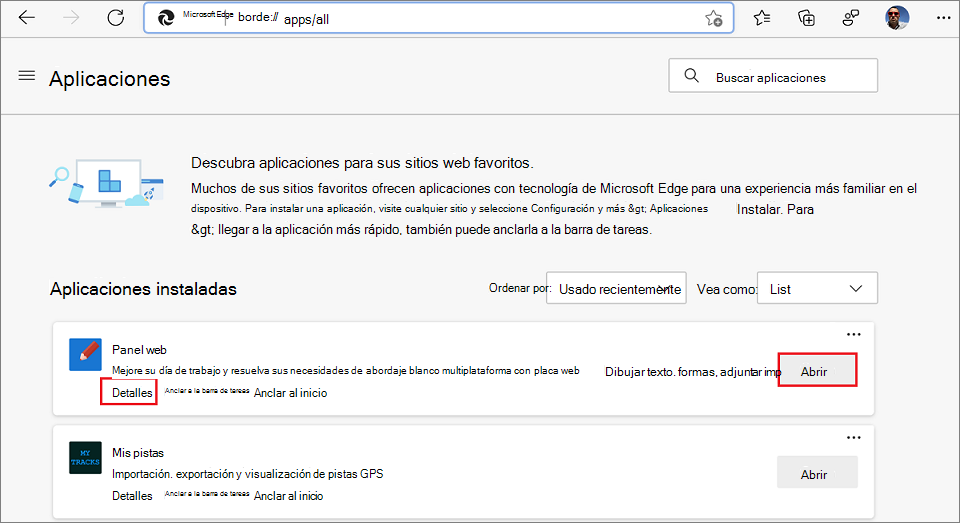Click the Edge logo in the address bar
This screenshot has width=960, height=523.
click(x=166, y=18)
